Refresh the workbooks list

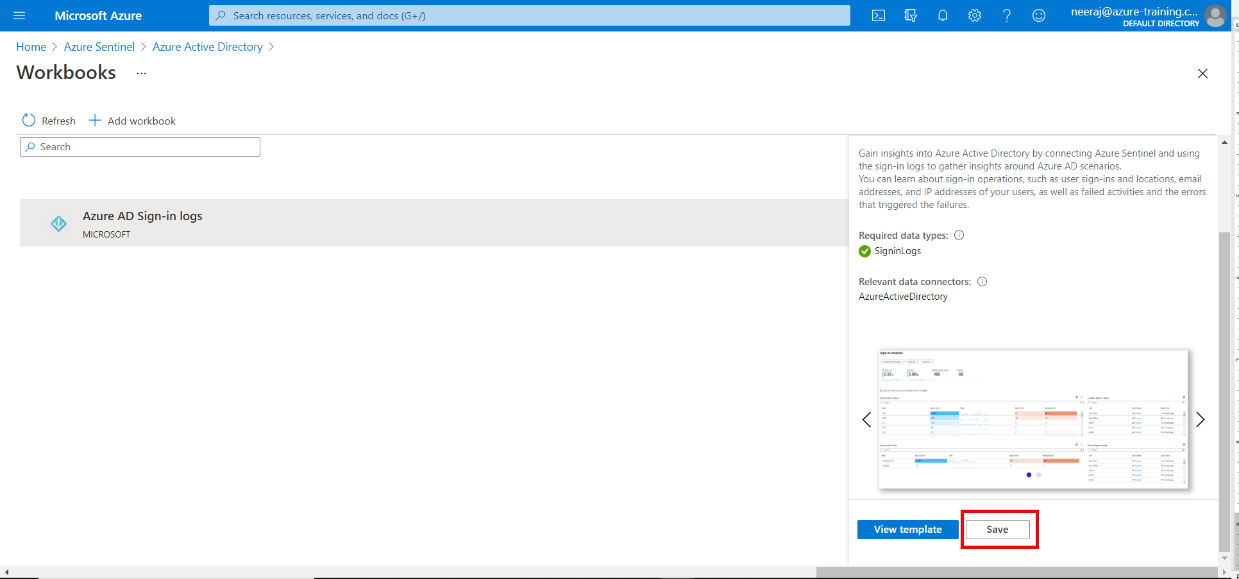[x=49, y=121]
